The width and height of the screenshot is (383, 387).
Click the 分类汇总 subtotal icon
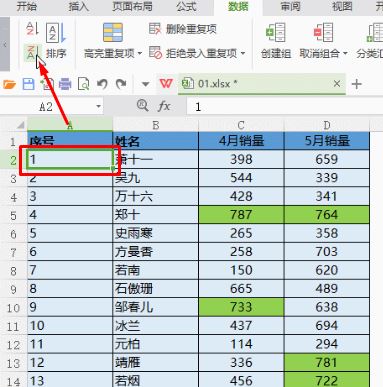(375, 32)
